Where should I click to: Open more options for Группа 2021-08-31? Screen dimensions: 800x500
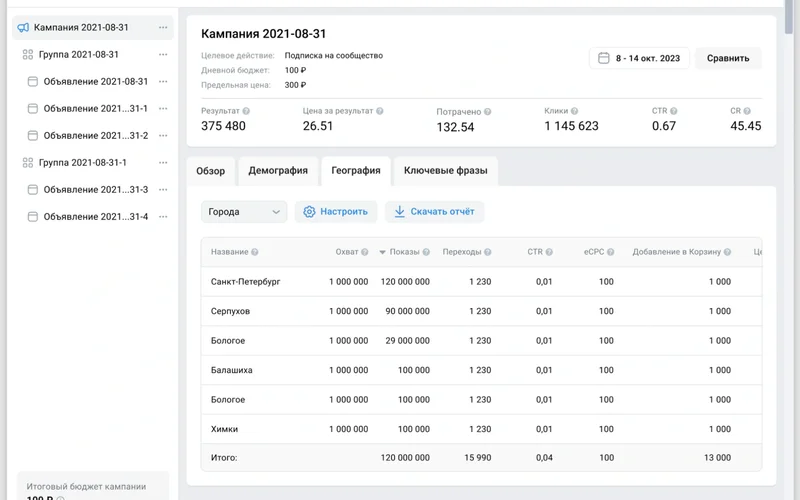163,55
